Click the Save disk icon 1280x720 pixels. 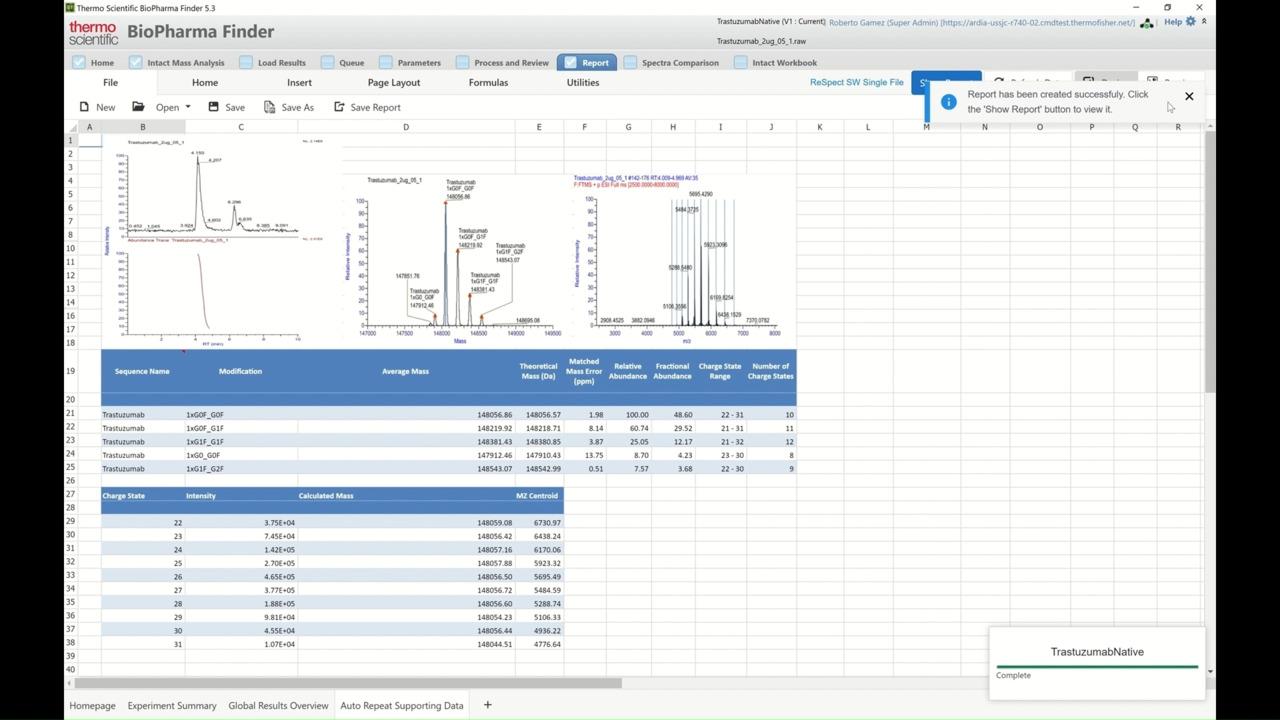point(213,107)
